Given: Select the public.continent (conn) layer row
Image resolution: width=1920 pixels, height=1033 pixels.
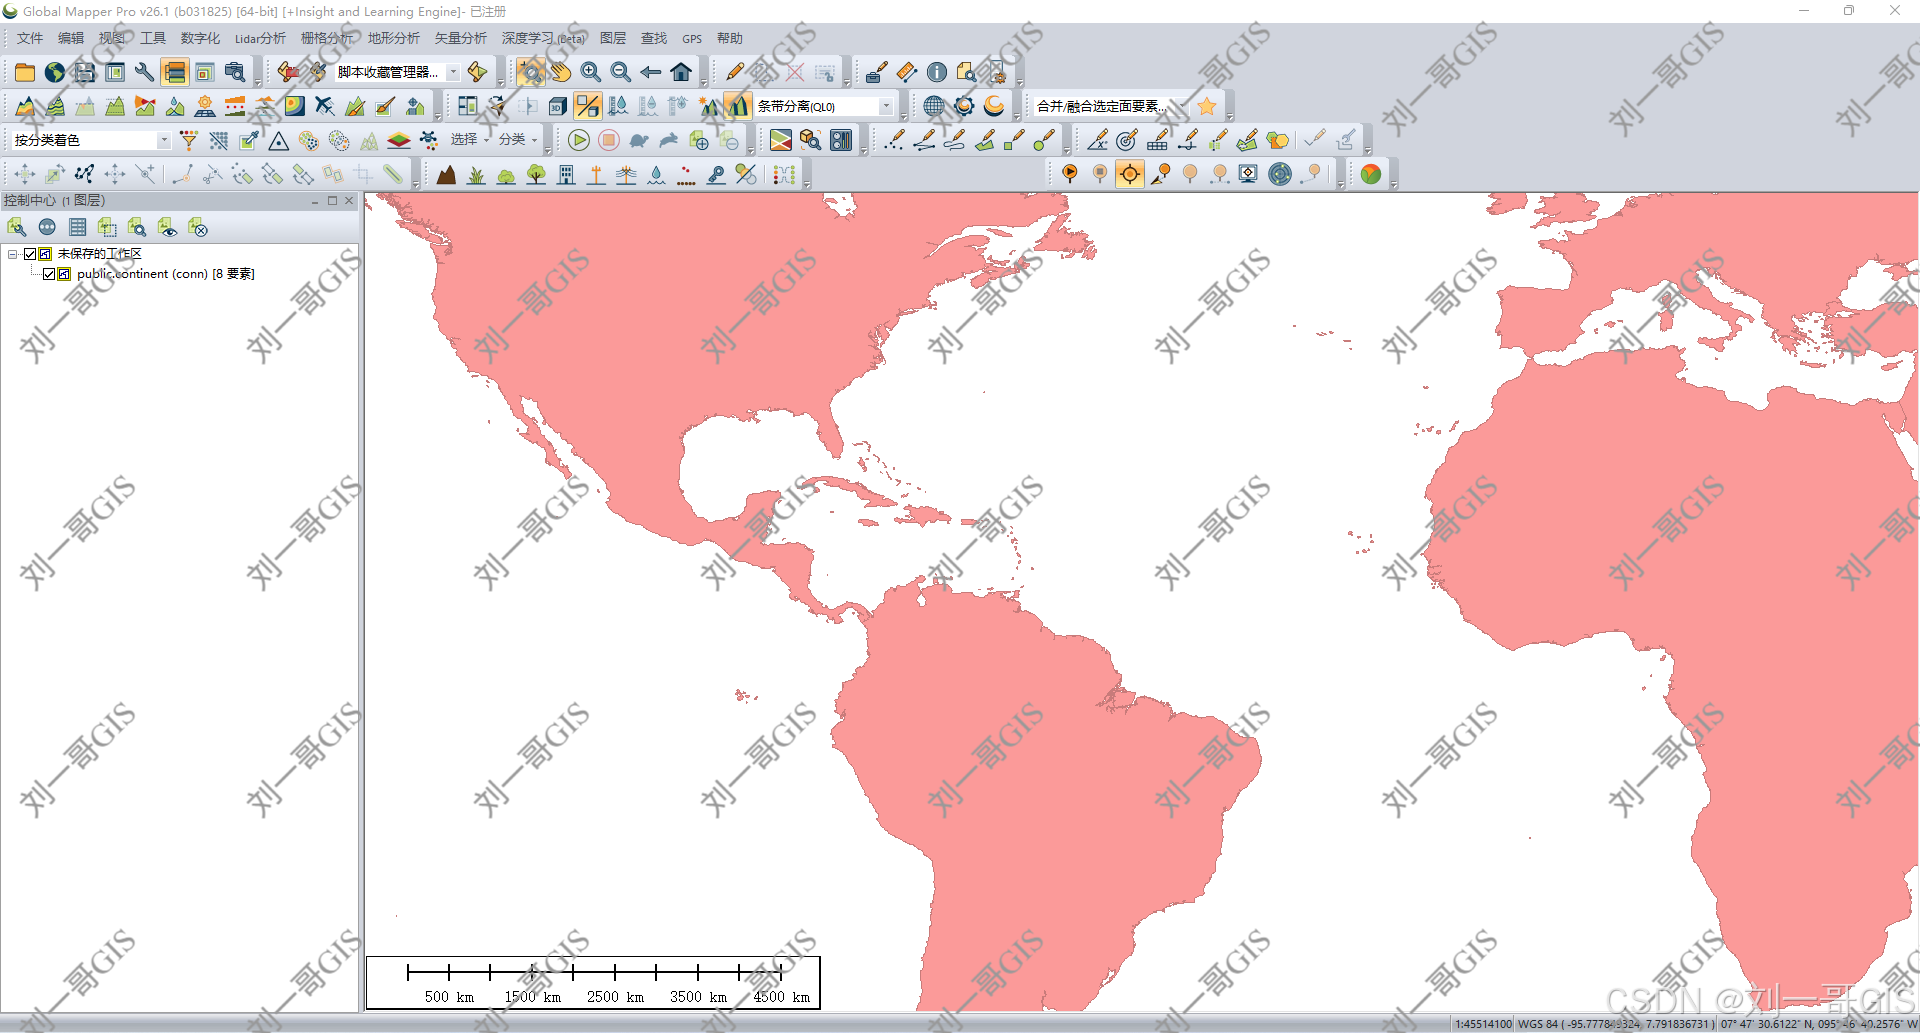Looking at the screenshot, I should tap(166, 274).
